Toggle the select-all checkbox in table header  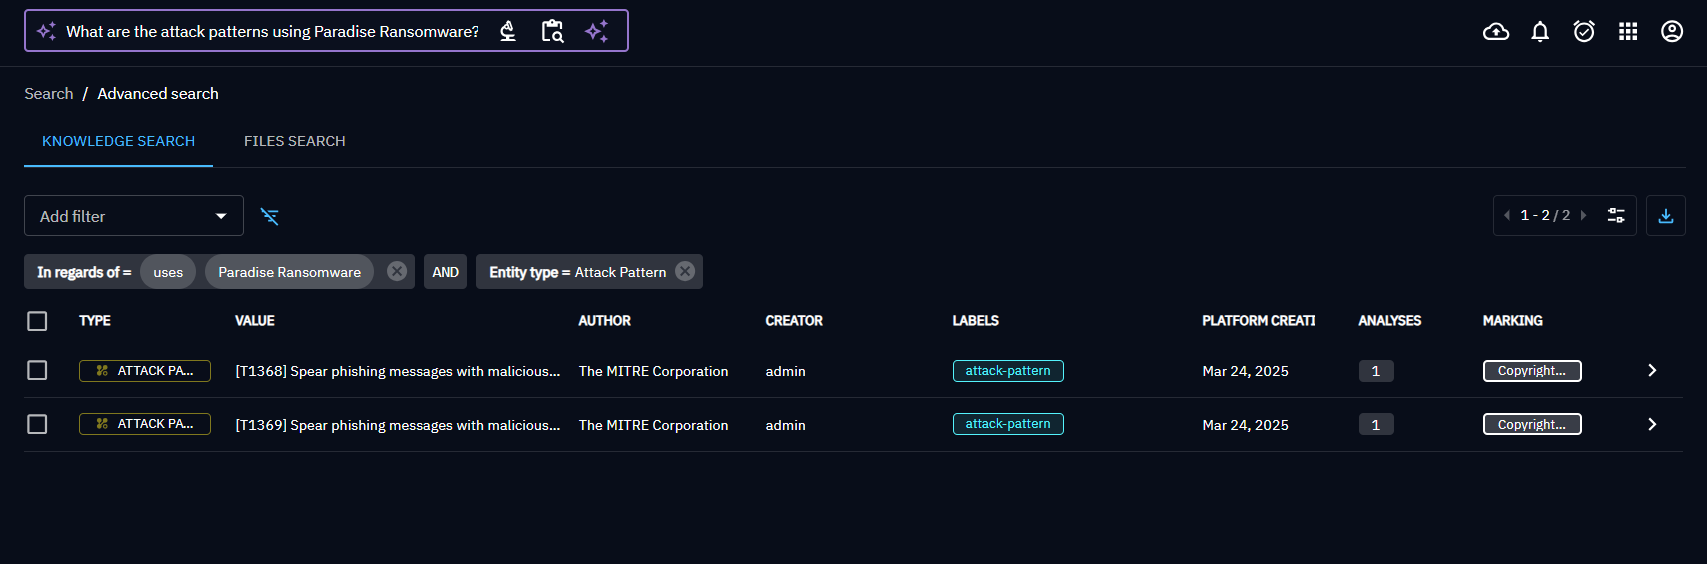(x=37, y=321)
